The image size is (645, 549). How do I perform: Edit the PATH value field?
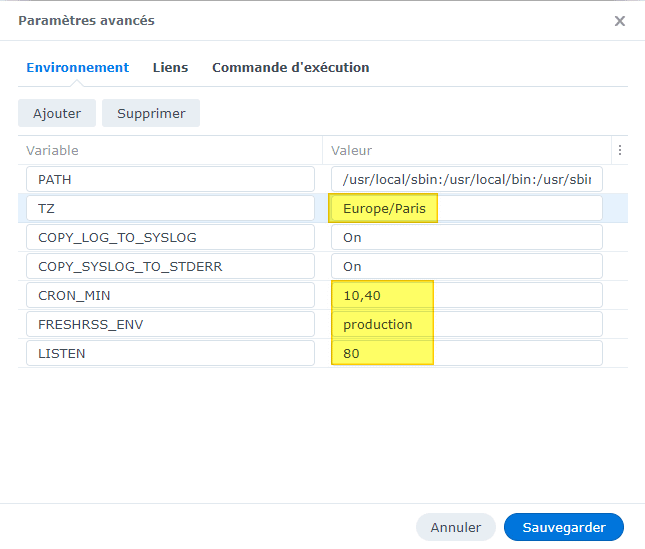point(467,179)
